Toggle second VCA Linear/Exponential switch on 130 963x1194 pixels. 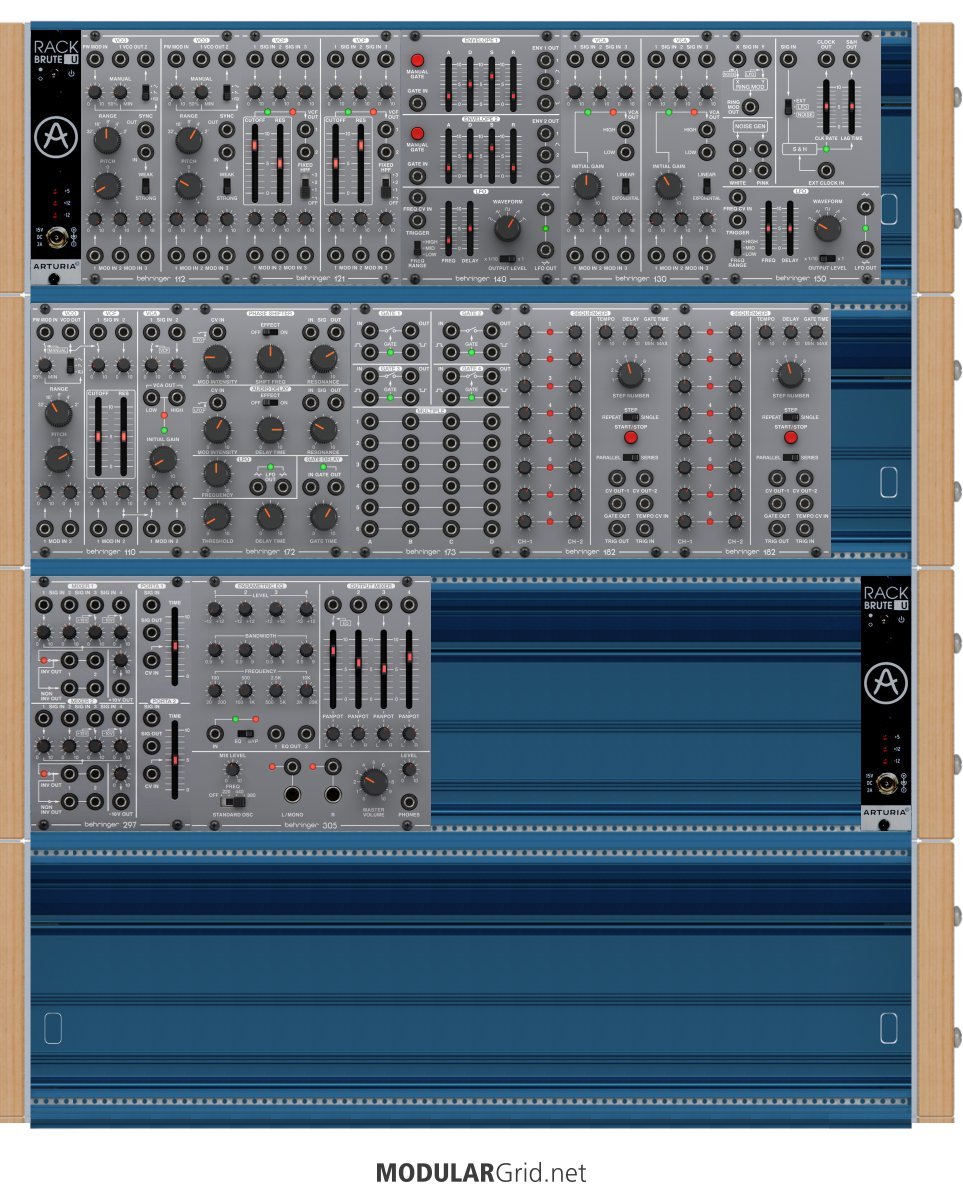click(706, 185)
